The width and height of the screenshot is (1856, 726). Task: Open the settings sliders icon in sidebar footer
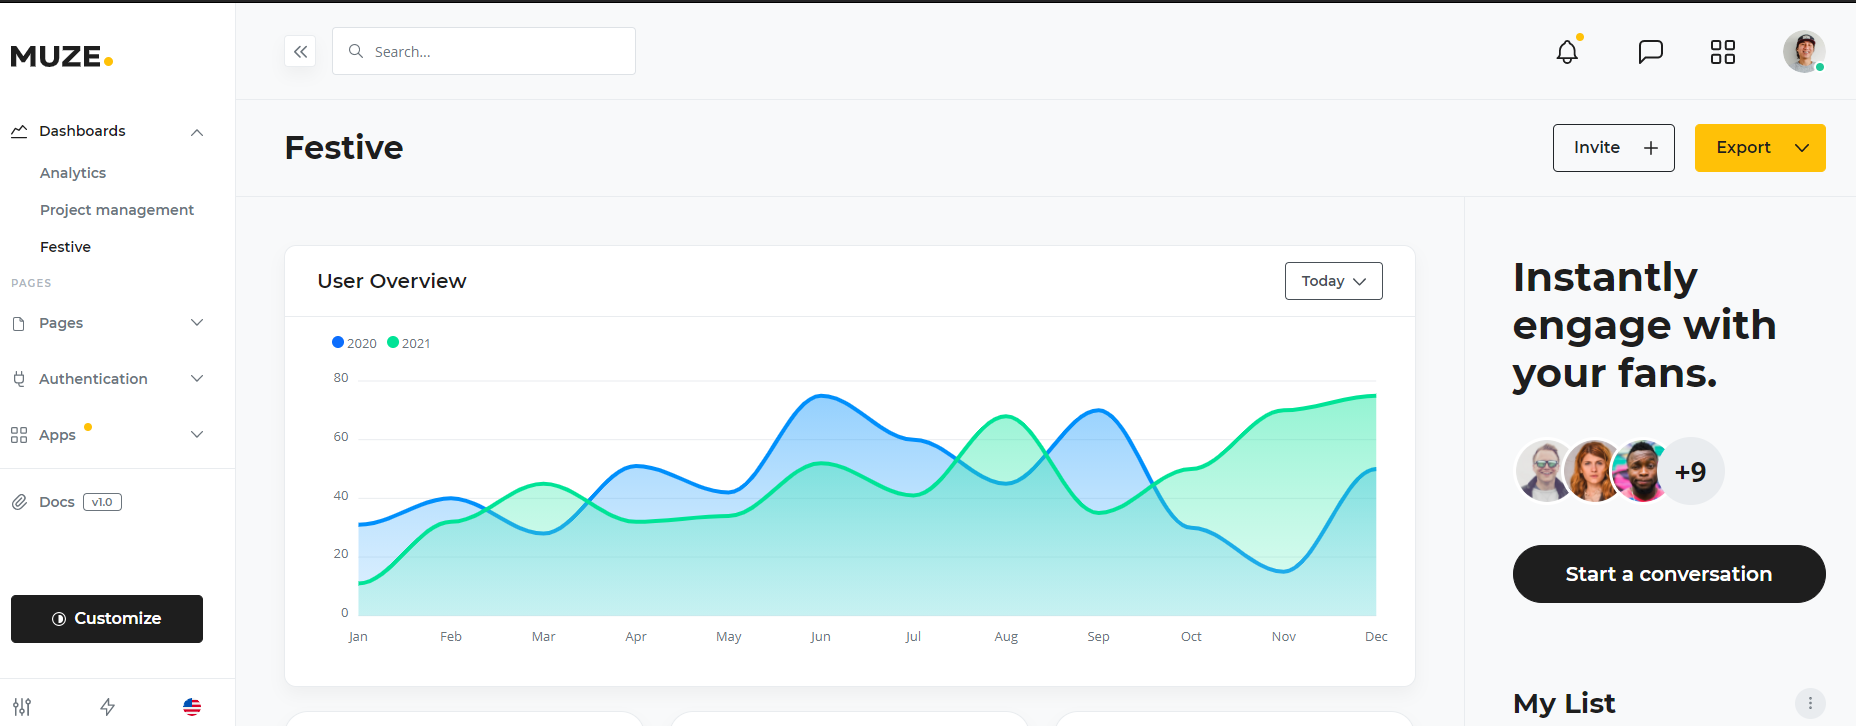[x=22, y=707]
